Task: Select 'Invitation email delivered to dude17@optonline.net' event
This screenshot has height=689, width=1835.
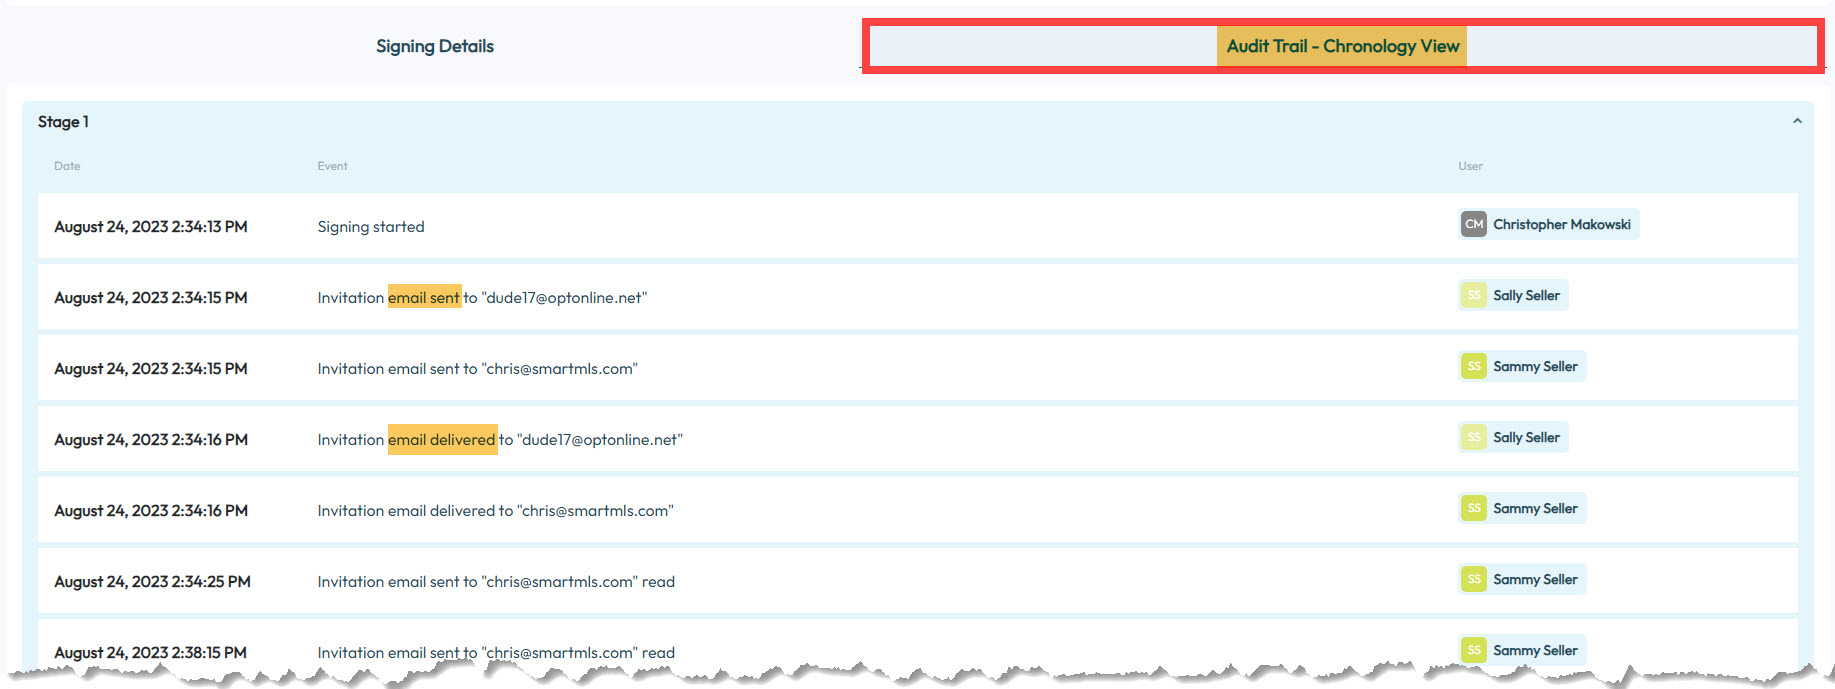Action: pos(500,440)
